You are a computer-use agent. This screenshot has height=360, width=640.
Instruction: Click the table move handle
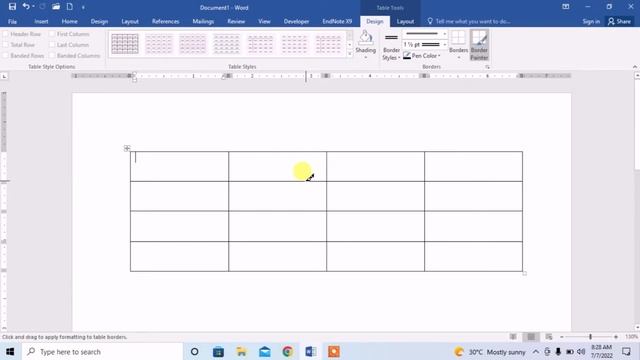click(x=127, y=148)
